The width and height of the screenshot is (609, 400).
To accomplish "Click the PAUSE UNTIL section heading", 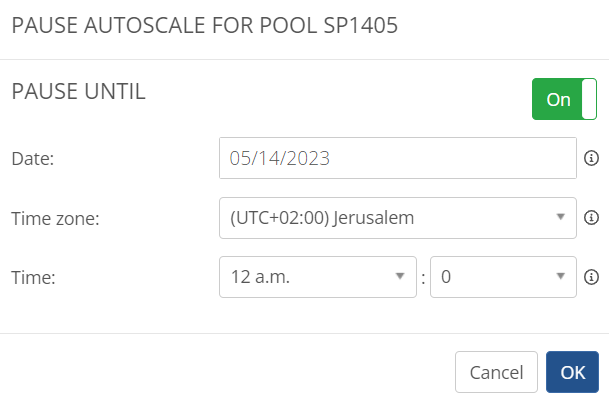I will 78,92.
